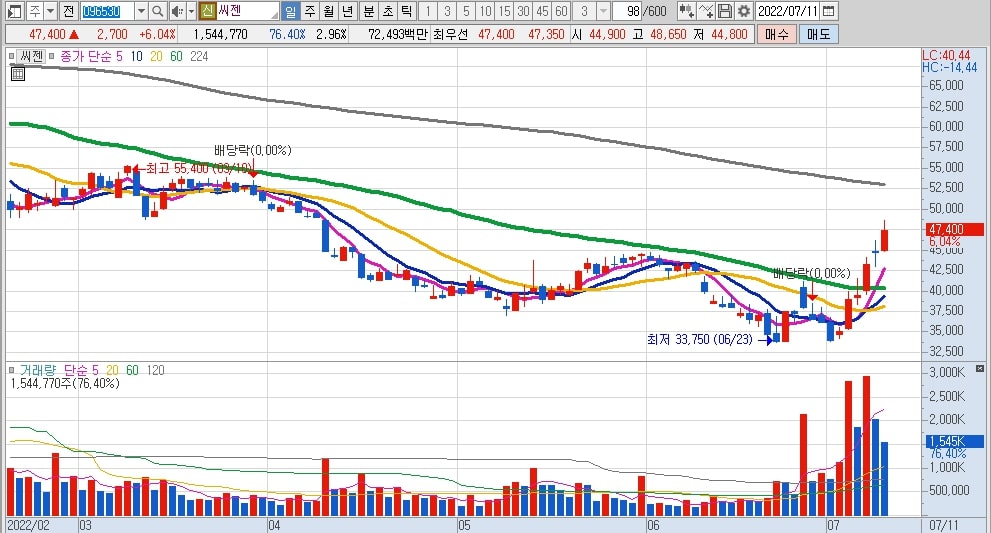Screen dimensions: 991x533
Task: Expand the 씨젠 stock name field corner
Action: click(275, 15)
